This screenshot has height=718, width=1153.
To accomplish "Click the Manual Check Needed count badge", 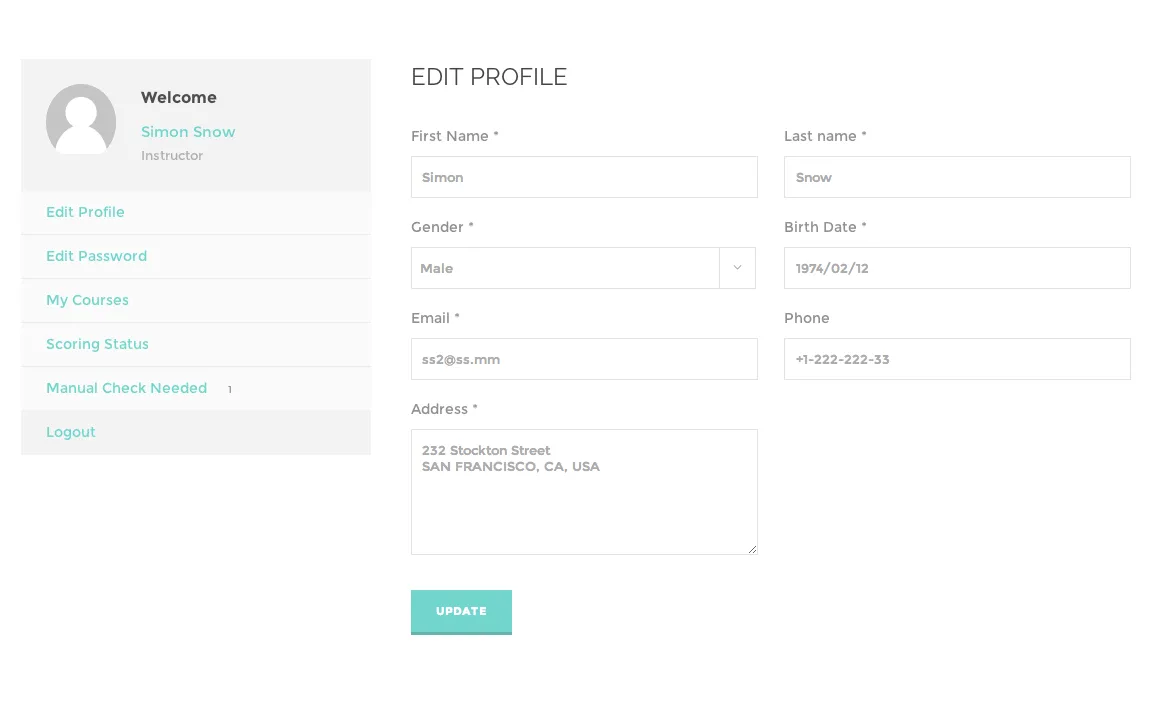I will click(x=230, y=389).
